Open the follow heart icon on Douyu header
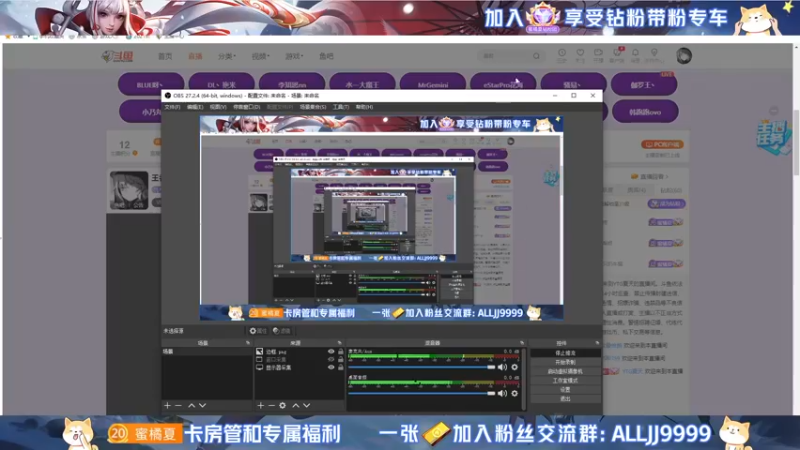This screenshot has width=800, height=450. click(580, 55)
